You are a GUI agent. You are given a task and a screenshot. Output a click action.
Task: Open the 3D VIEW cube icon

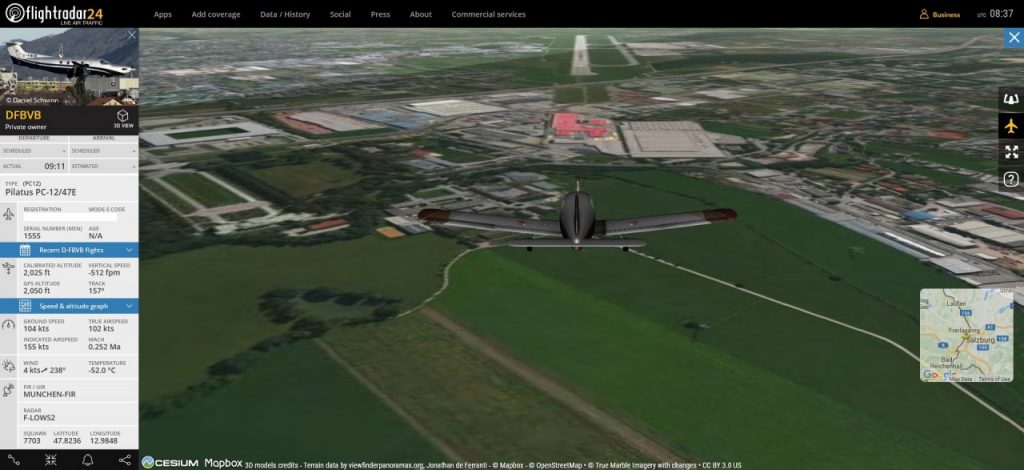pyautogui.click(x=123, y=116)
